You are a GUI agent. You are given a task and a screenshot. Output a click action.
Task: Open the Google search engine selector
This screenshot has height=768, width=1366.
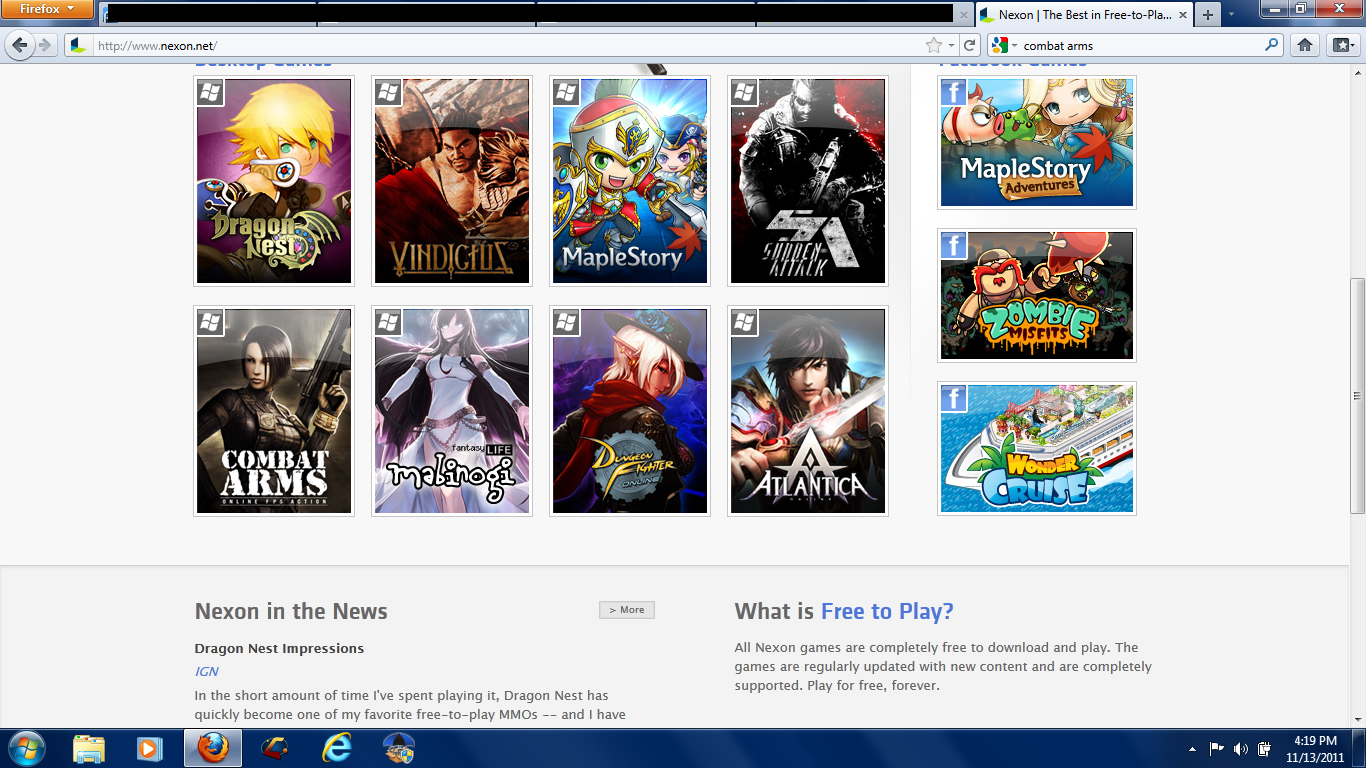1003,45
